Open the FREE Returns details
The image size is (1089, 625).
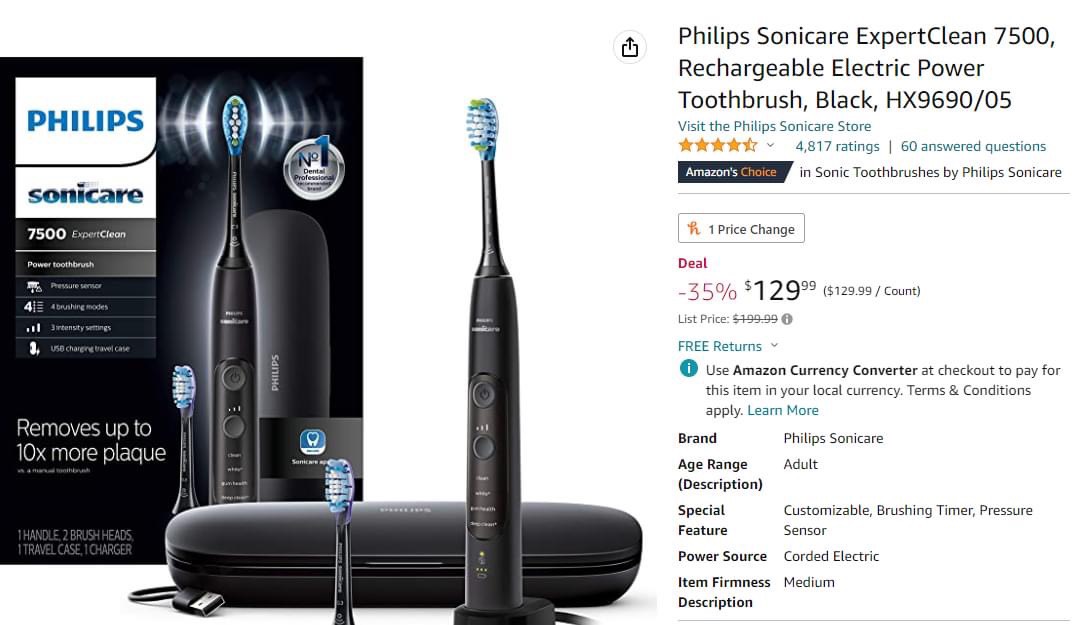click(x=720, y=346)
